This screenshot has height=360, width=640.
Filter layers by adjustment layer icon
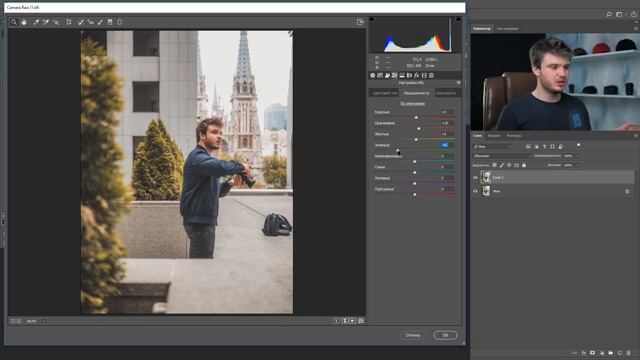(x=536, y=147)
